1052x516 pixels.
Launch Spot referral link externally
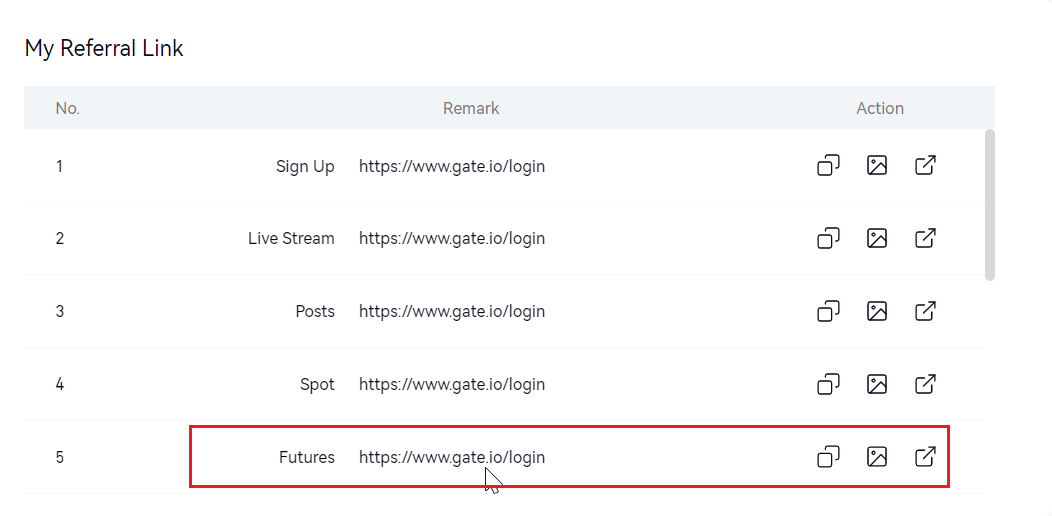click(926, 384)
